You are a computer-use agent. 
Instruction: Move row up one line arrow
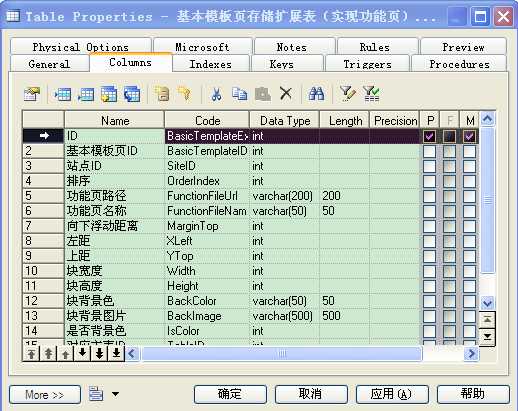coord(65,354)
